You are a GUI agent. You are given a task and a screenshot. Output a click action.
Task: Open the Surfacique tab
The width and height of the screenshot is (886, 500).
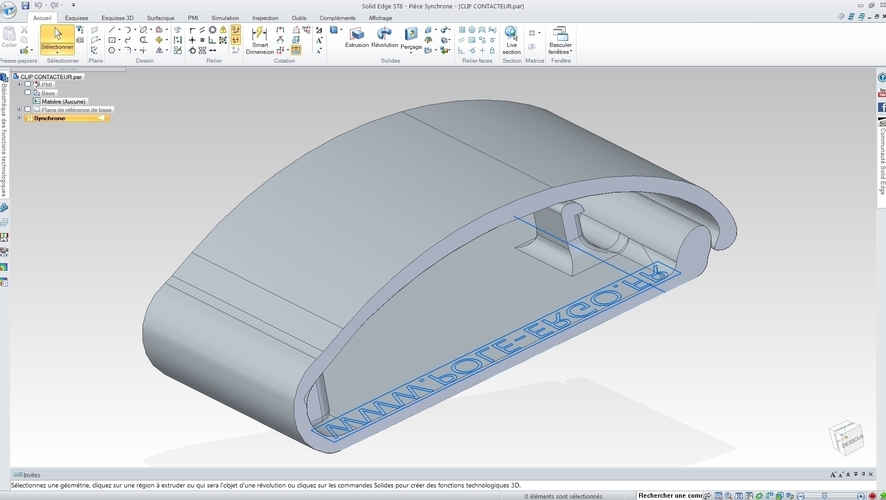pos(160,18)
